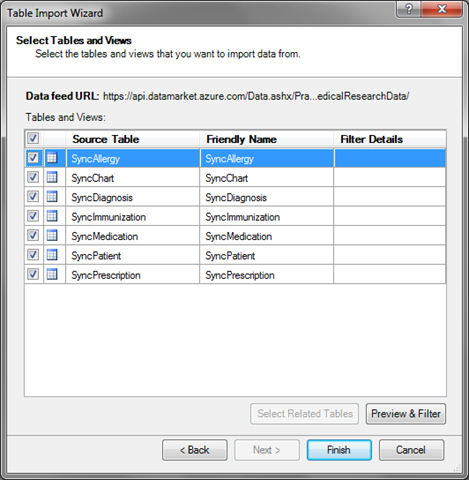Image resolution: width=469 pixels, height=480 pixels.
Task: Click the table icon beside SyncImmunization
Action: [x=52, y=216]
